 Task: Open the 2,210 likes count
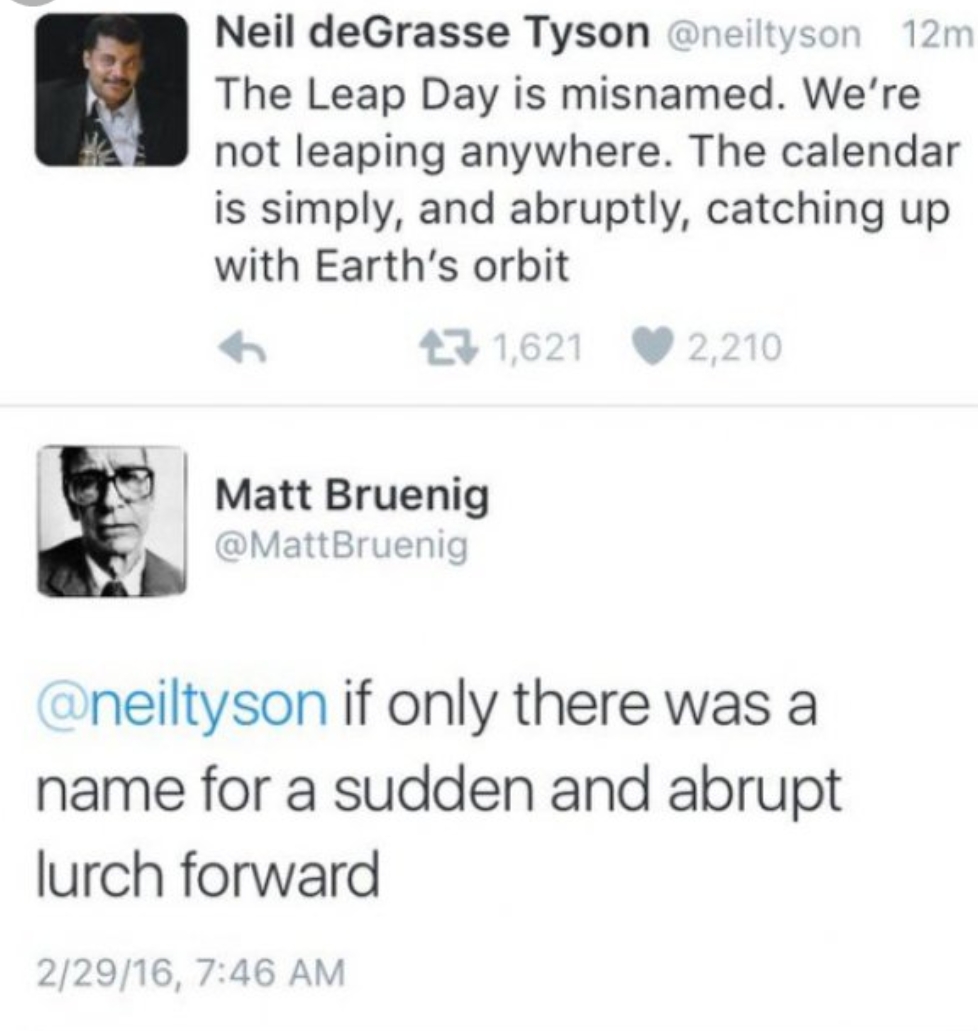point(735,347)
